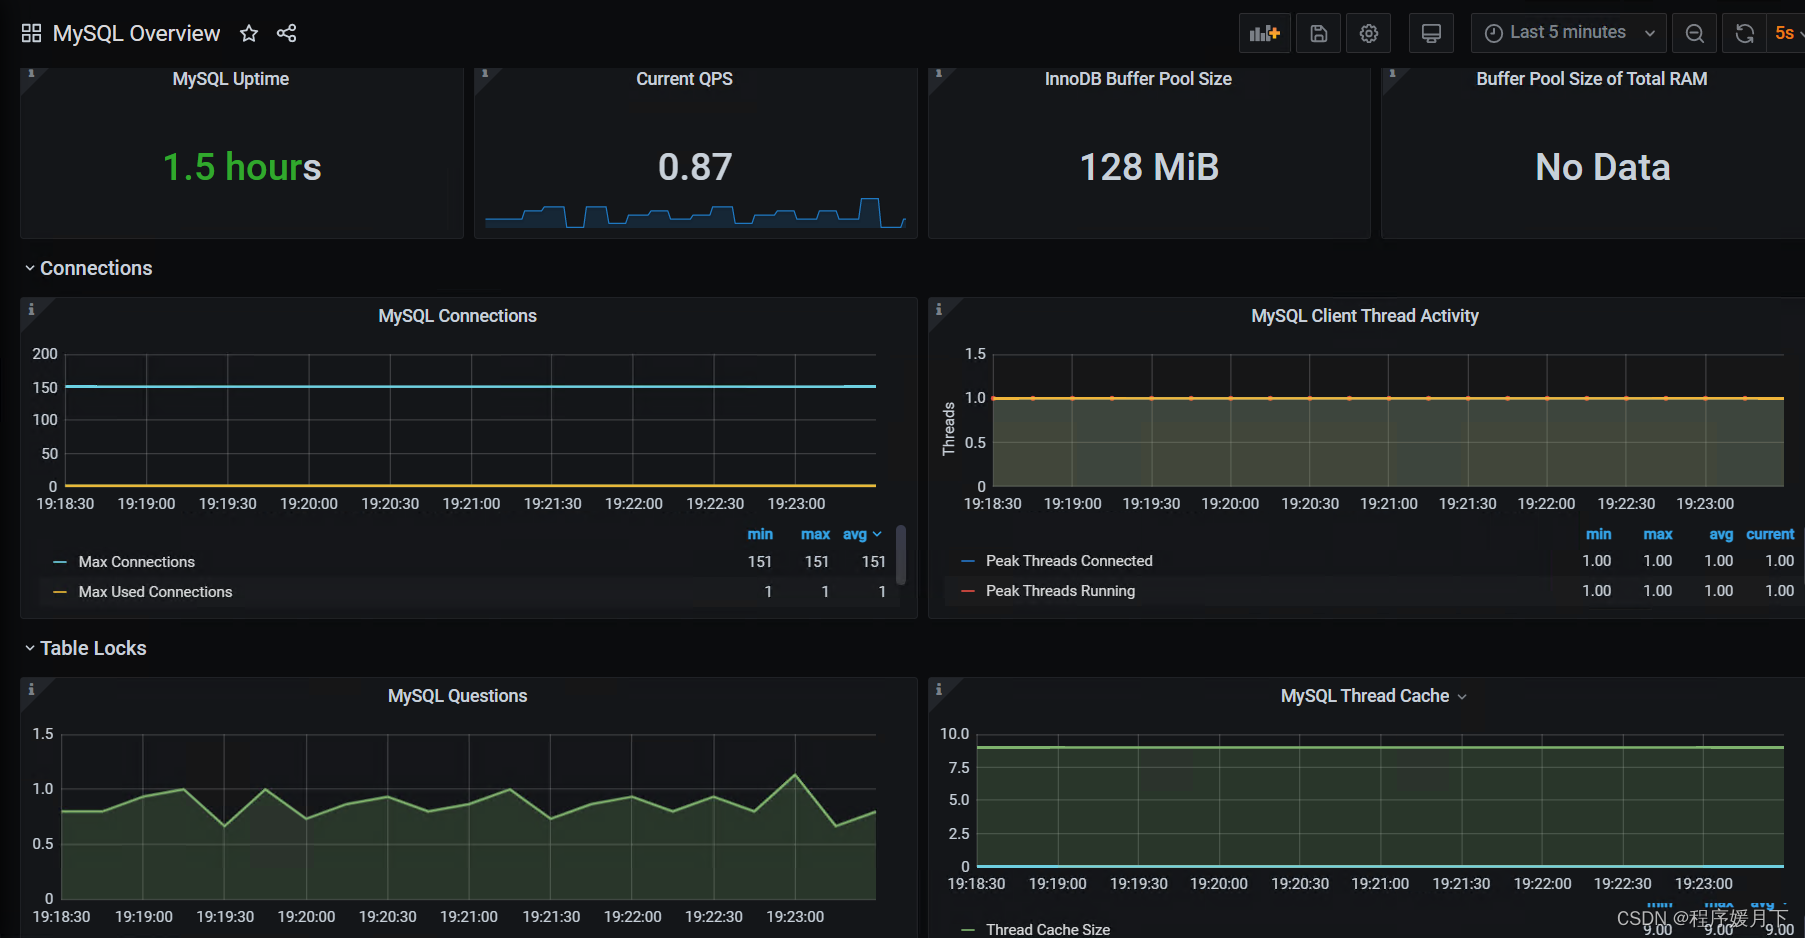Sort Thread Activity legend by current column
Viewport: 1805px width, 938px height.
(x=1770, y=534)
